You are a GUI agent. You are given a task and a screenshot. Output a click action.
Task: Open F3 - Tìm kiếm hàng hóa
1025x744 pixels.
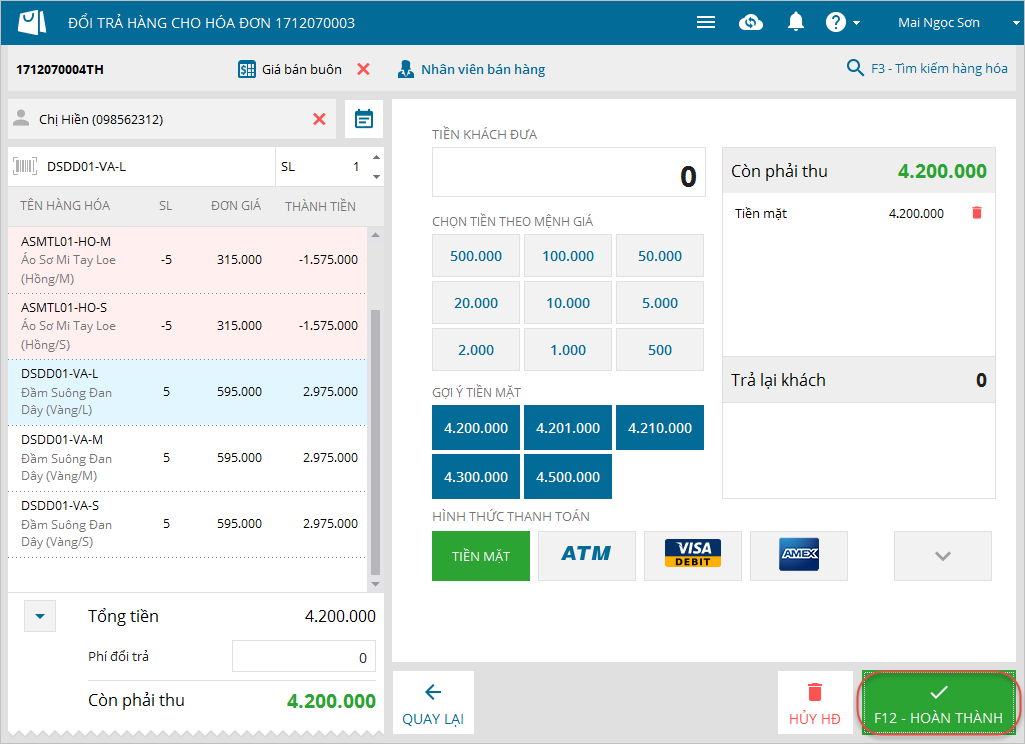point(927,68)
